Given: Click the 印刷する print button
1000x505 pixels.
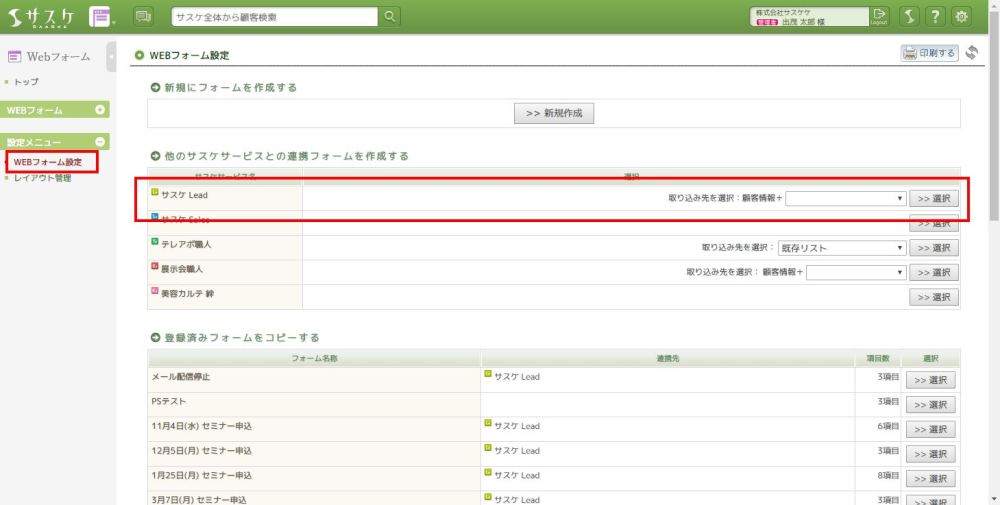Looking at the screenshot, I should click(930, 53).
